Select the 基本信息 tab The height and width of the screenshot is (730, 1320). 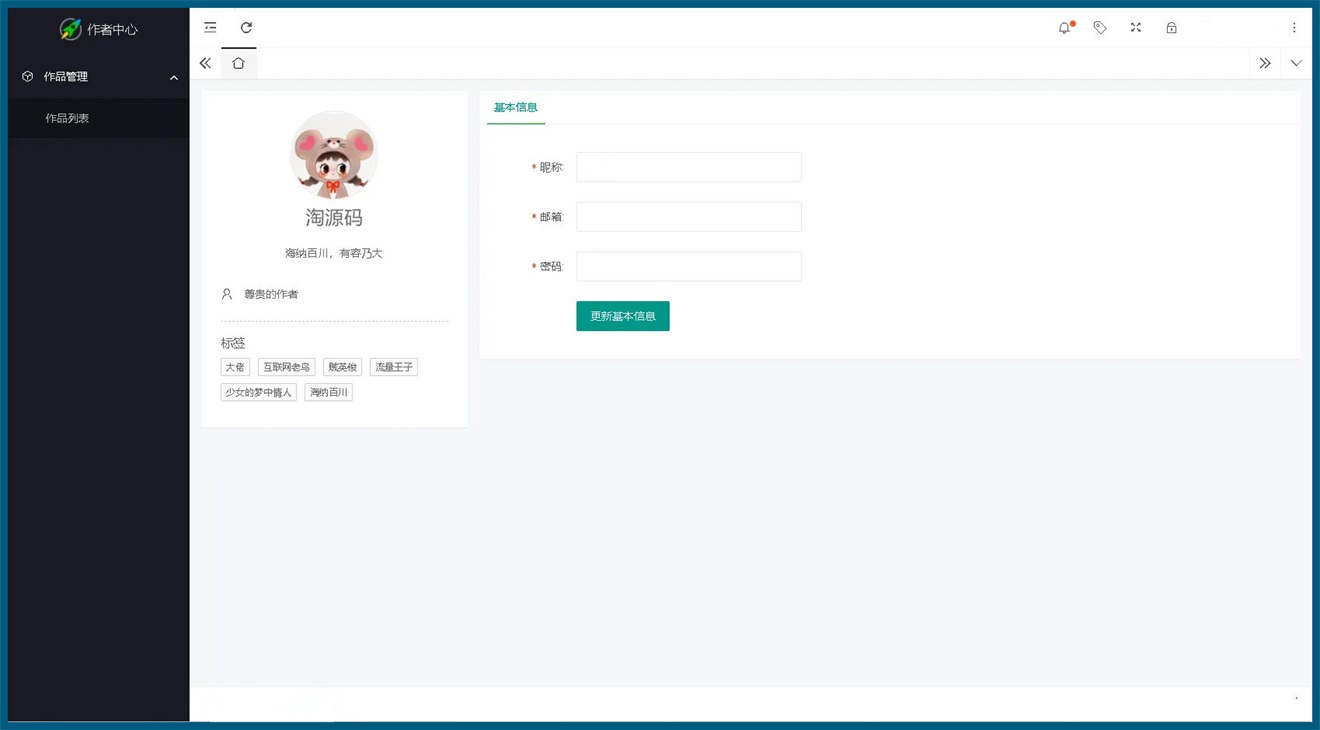point(516,107)
